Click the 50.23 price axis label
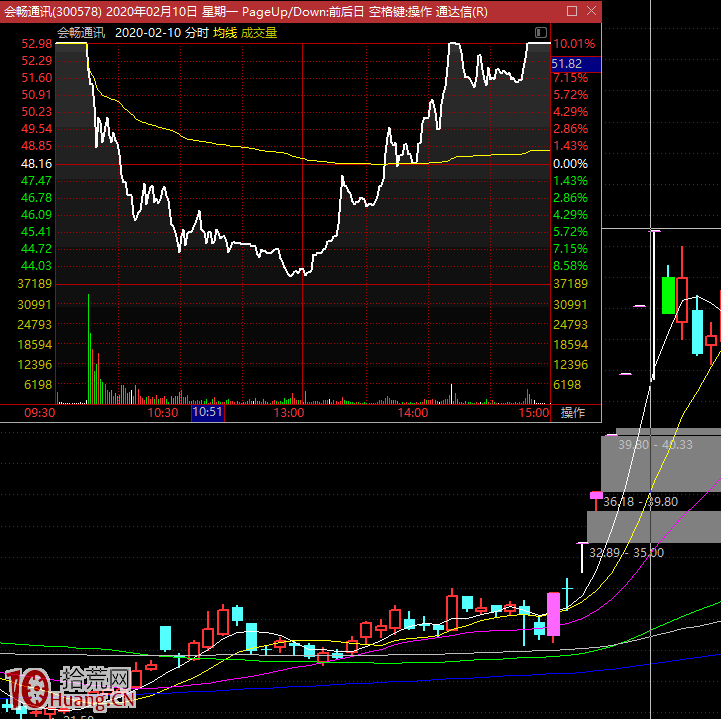Viewport: 721px width, 719px height. pos(37,112)
